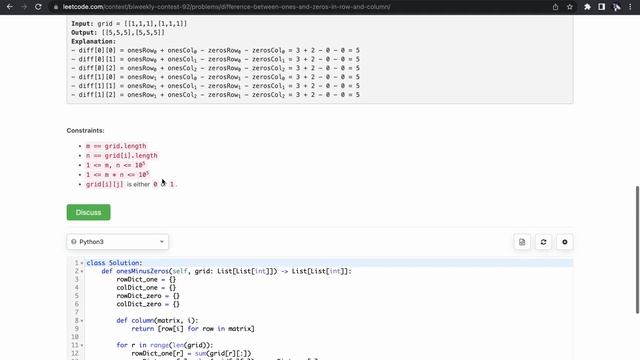The image size is (640, 360).
Task: Click code line 4 'colDict_one = {}'
Action: [x=146, y=288]
